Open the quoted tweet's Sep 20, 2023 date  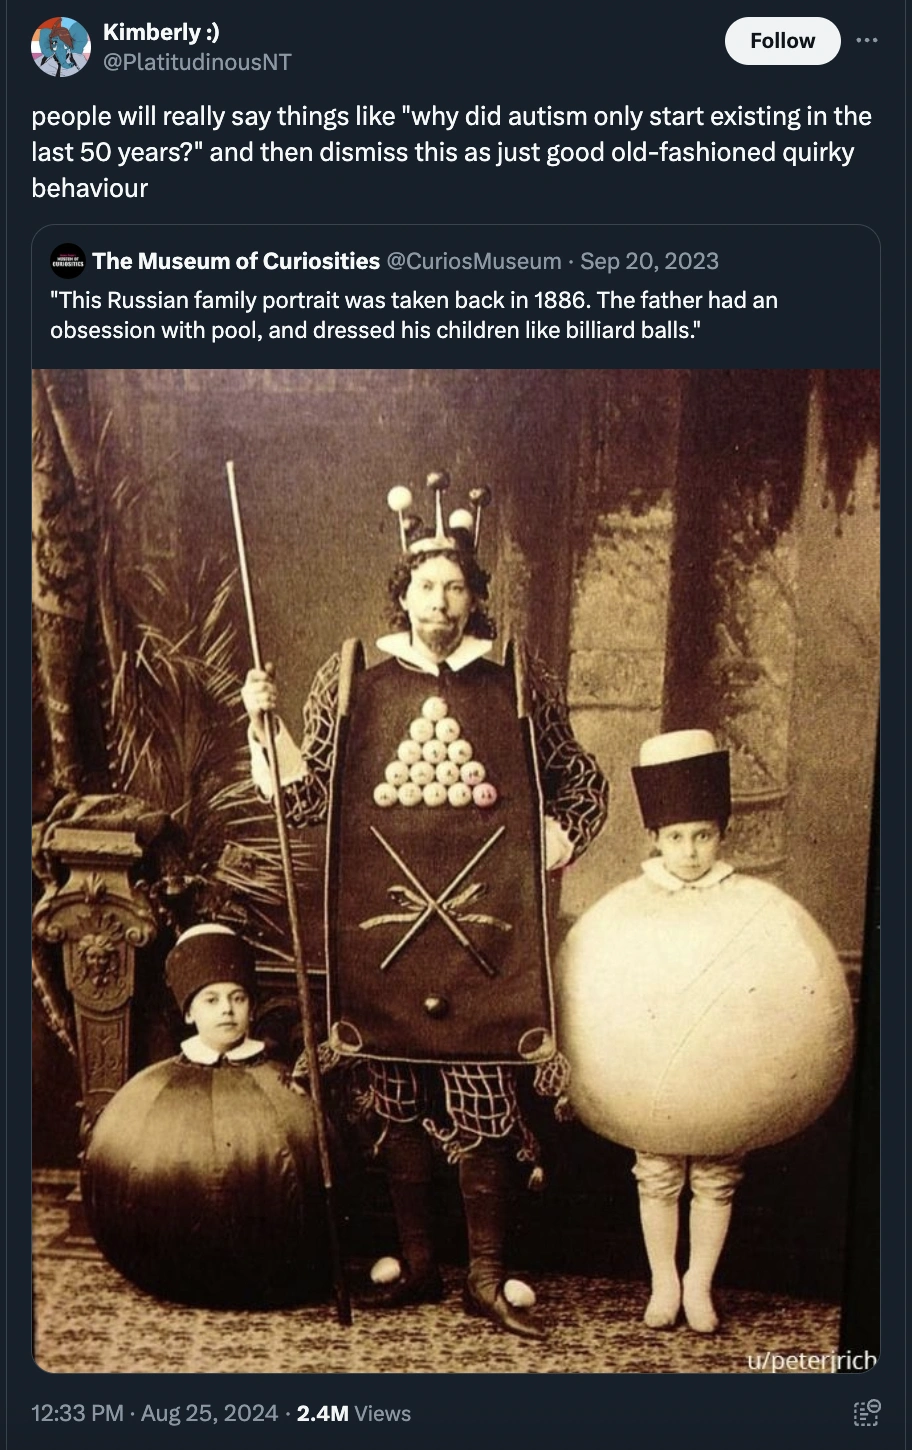649,261
